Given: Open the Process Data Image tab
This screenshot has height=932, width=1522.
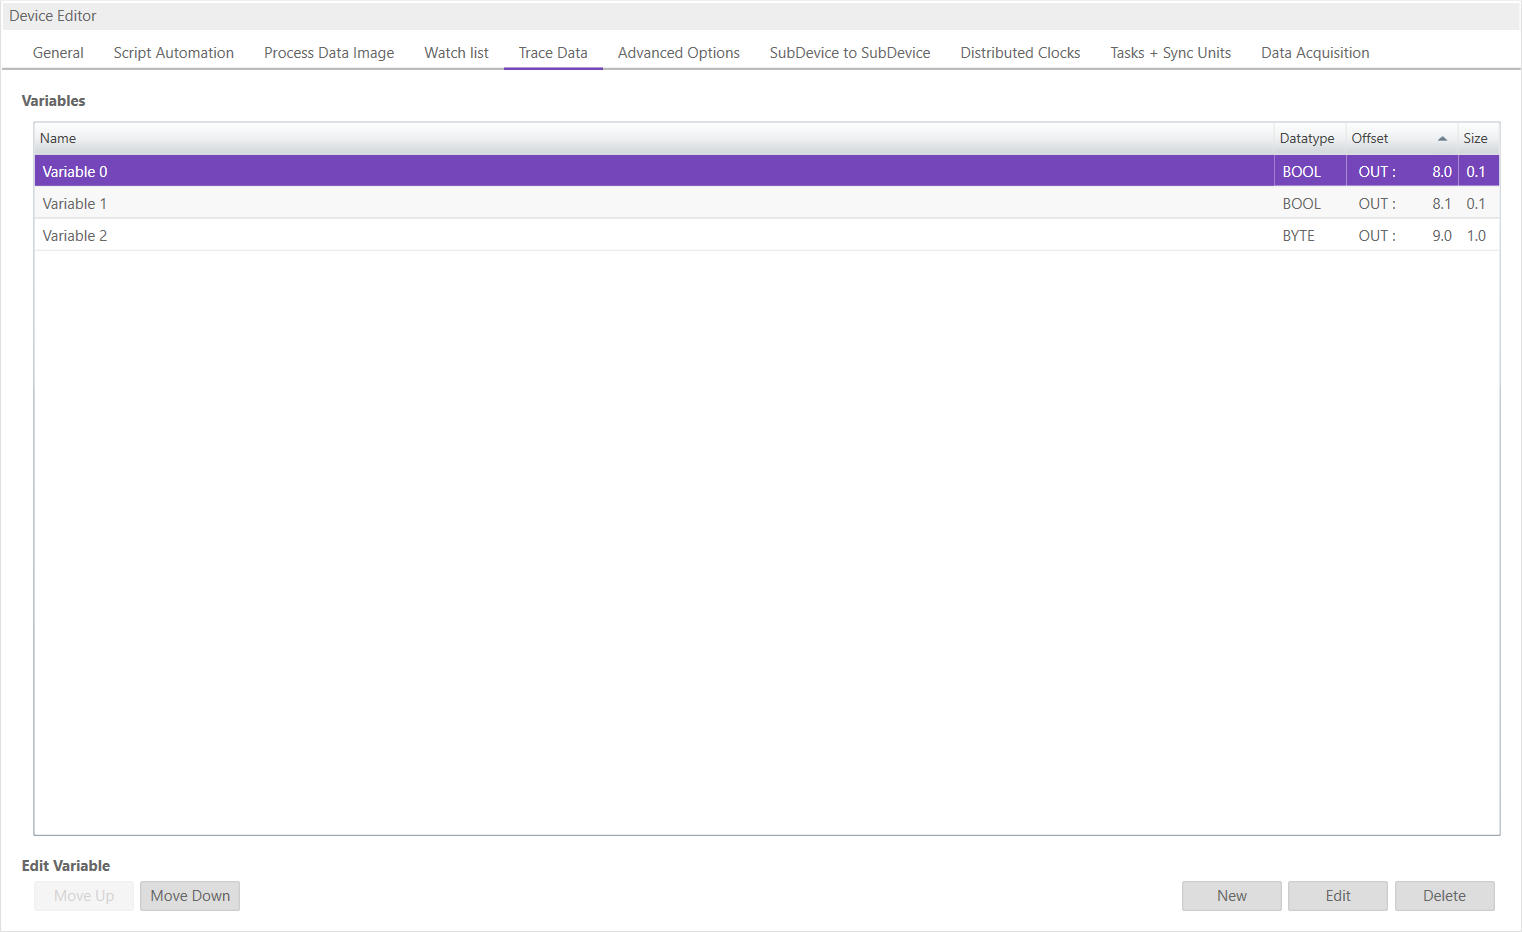Looking at the screenshot, I should point(328,53).
